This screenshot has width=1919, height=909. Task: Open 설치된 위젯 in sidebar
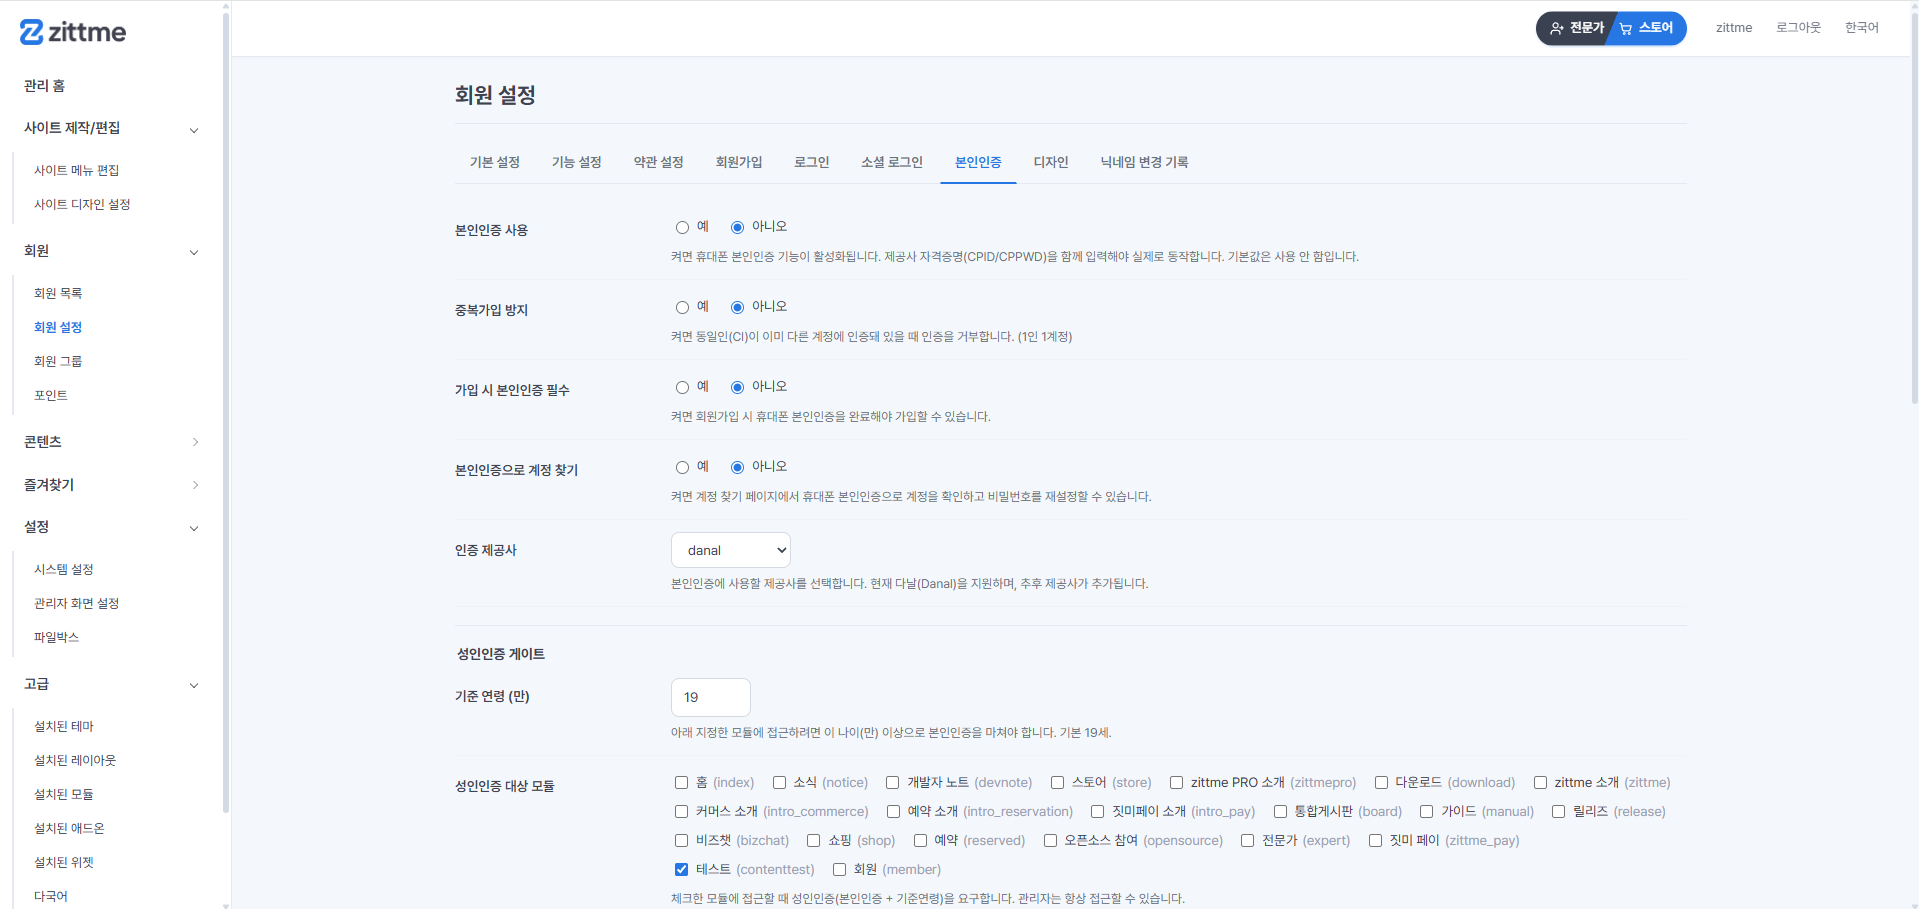pyautogui.click(x=64, y=862)
